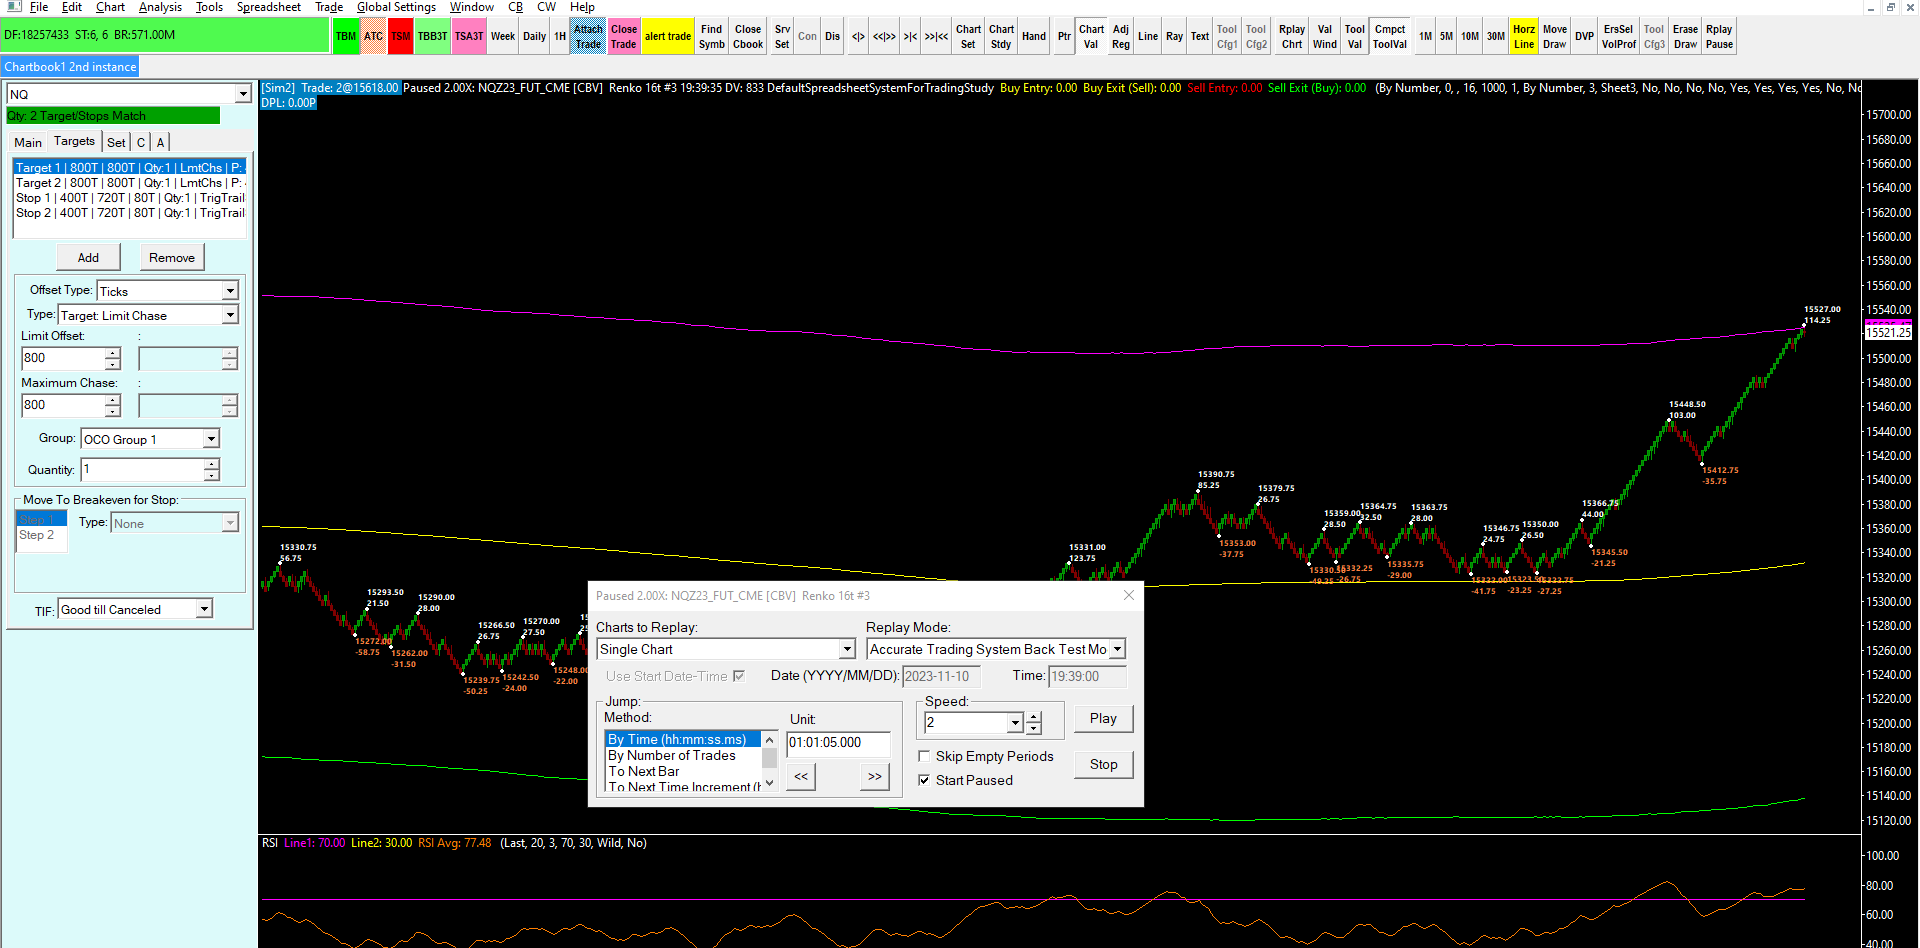1920x948 pixels.
Task: Open the Spreadsheet menu
Action: [x=268, y=7]
